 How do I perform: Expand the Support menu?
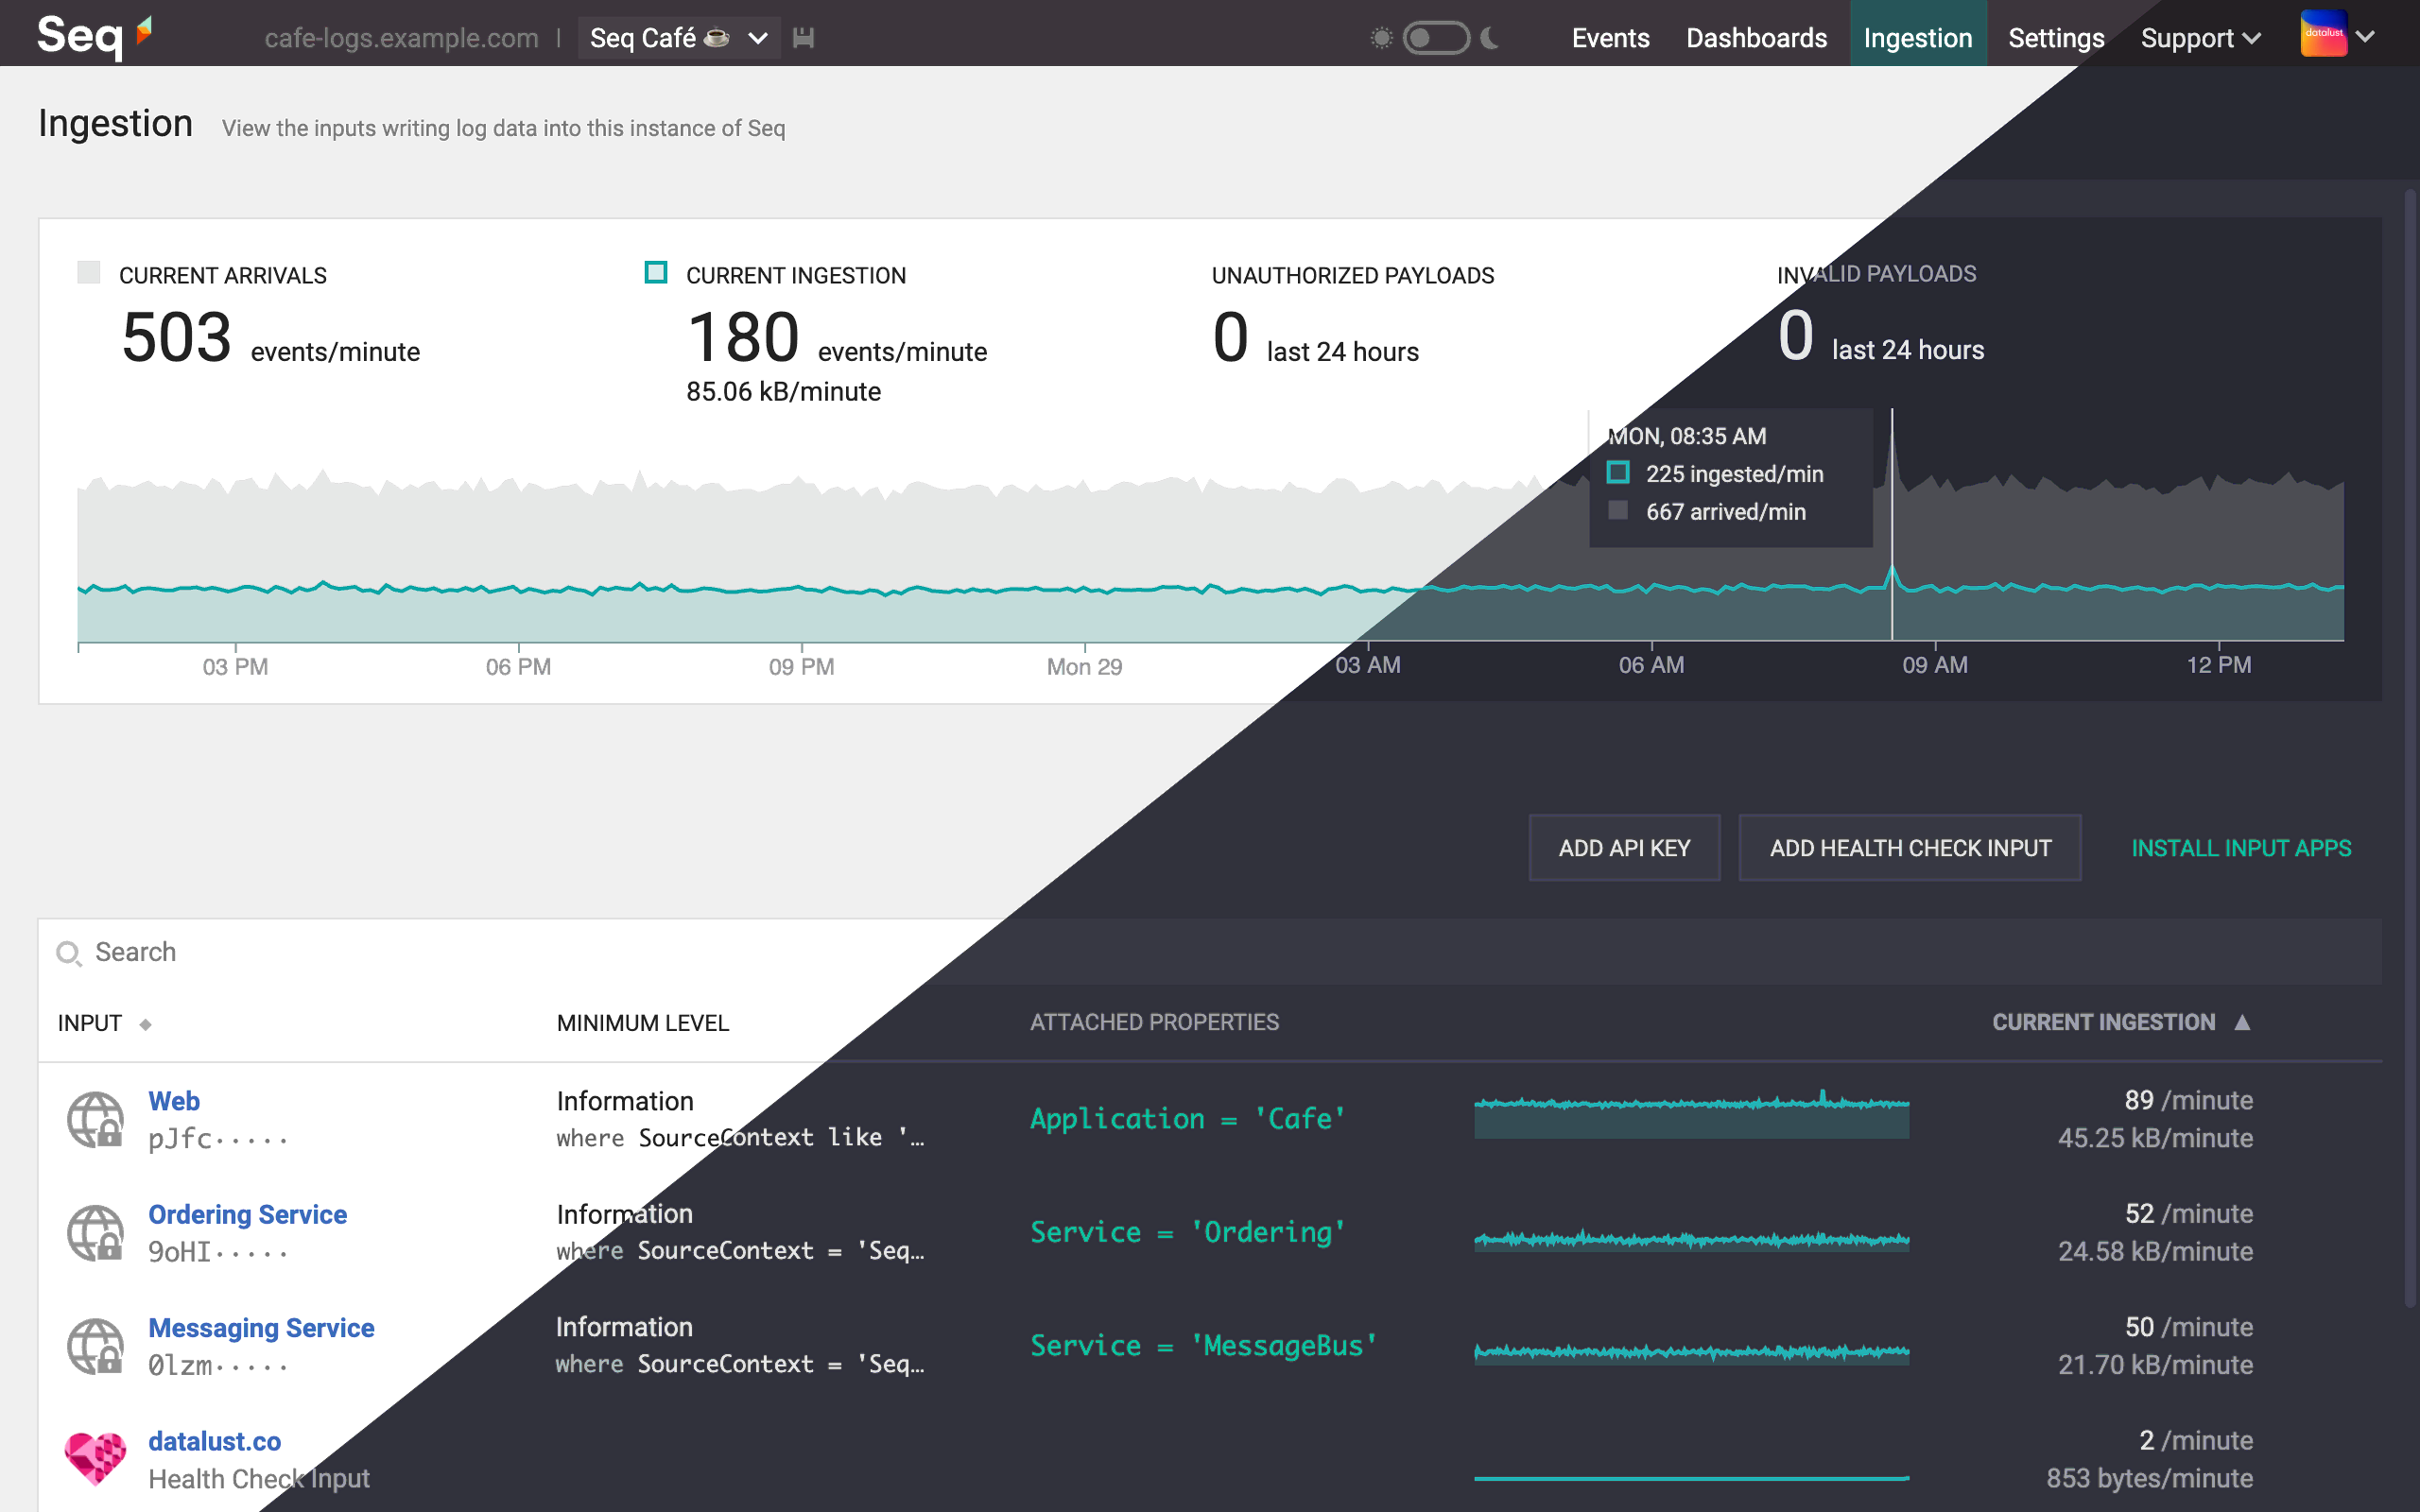point(2200,38)
